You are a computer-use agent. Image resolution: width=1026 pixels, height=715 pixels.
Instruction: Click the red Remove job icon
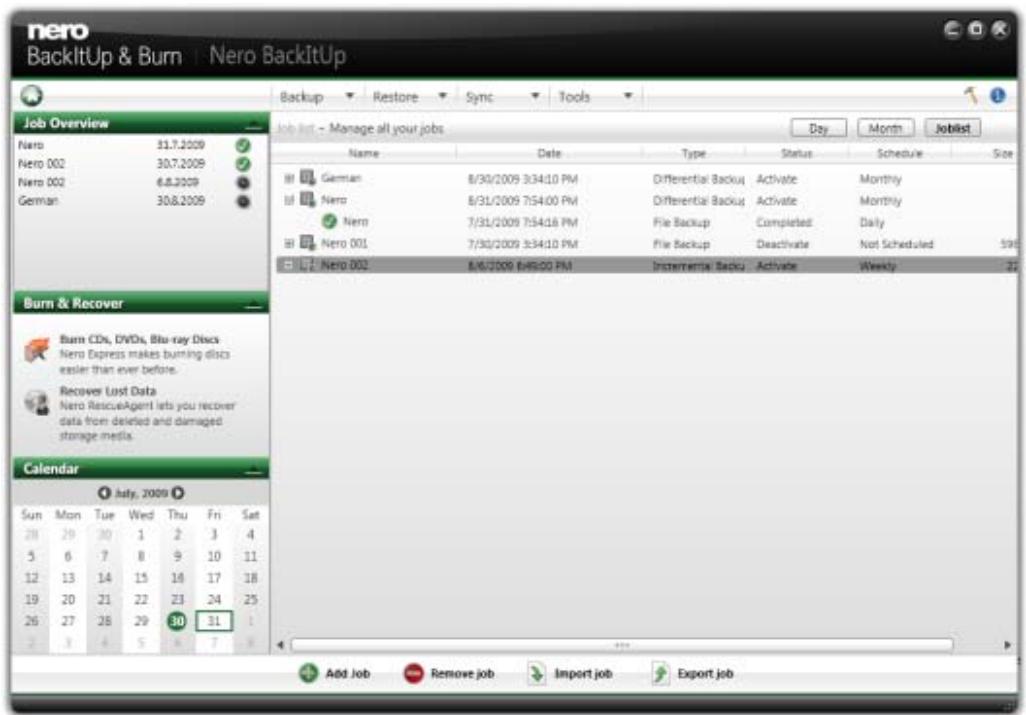414,672
